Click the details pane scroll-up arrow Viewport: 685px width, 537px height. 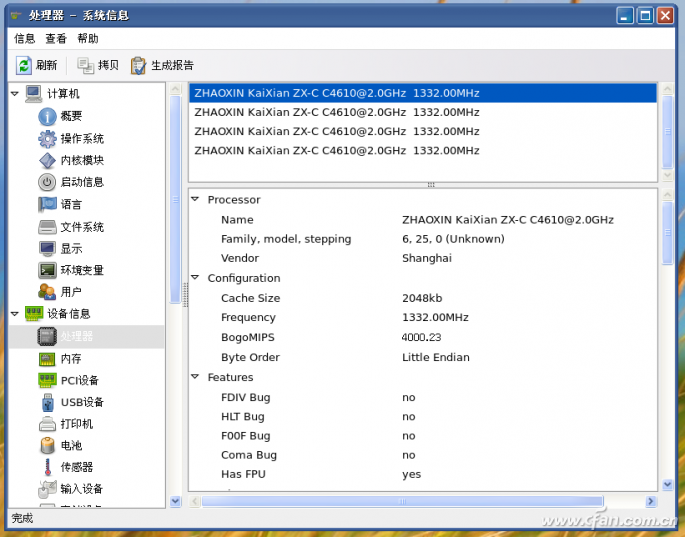pos(668,194)
